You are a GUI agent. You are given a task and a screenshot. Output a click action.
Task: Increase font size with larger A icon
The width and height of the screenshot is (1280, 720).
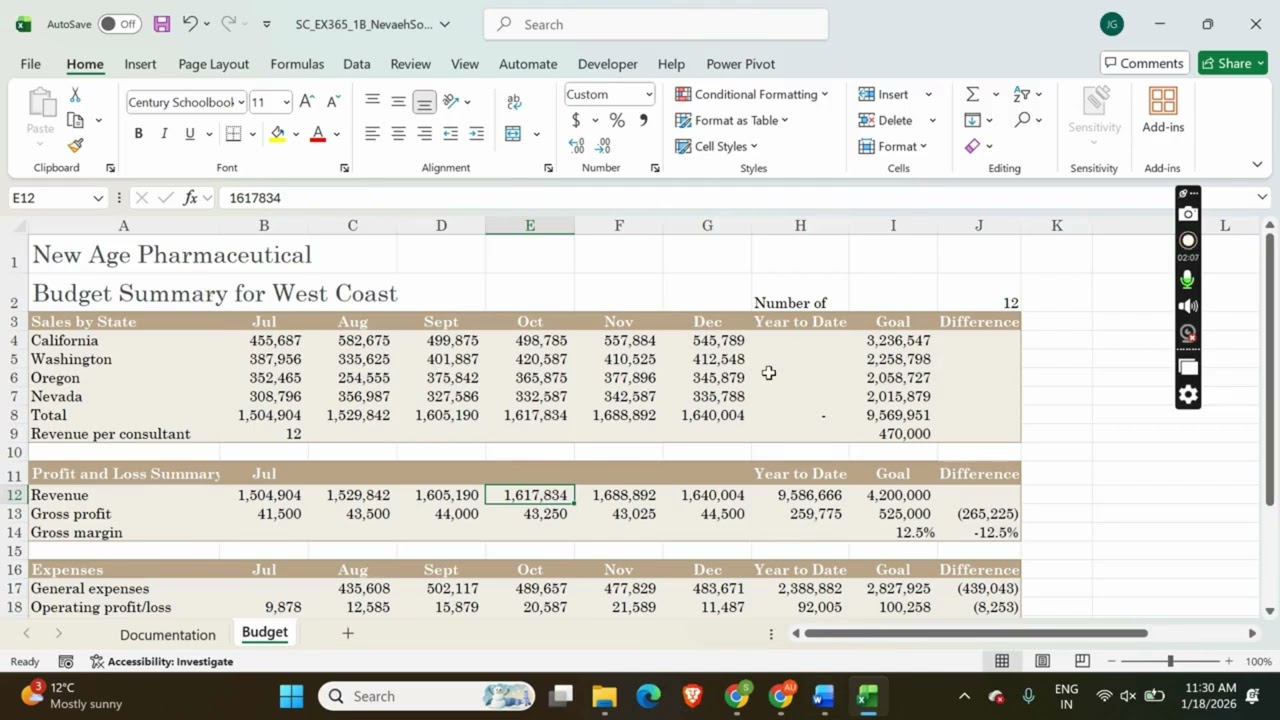tap(307, 102)
